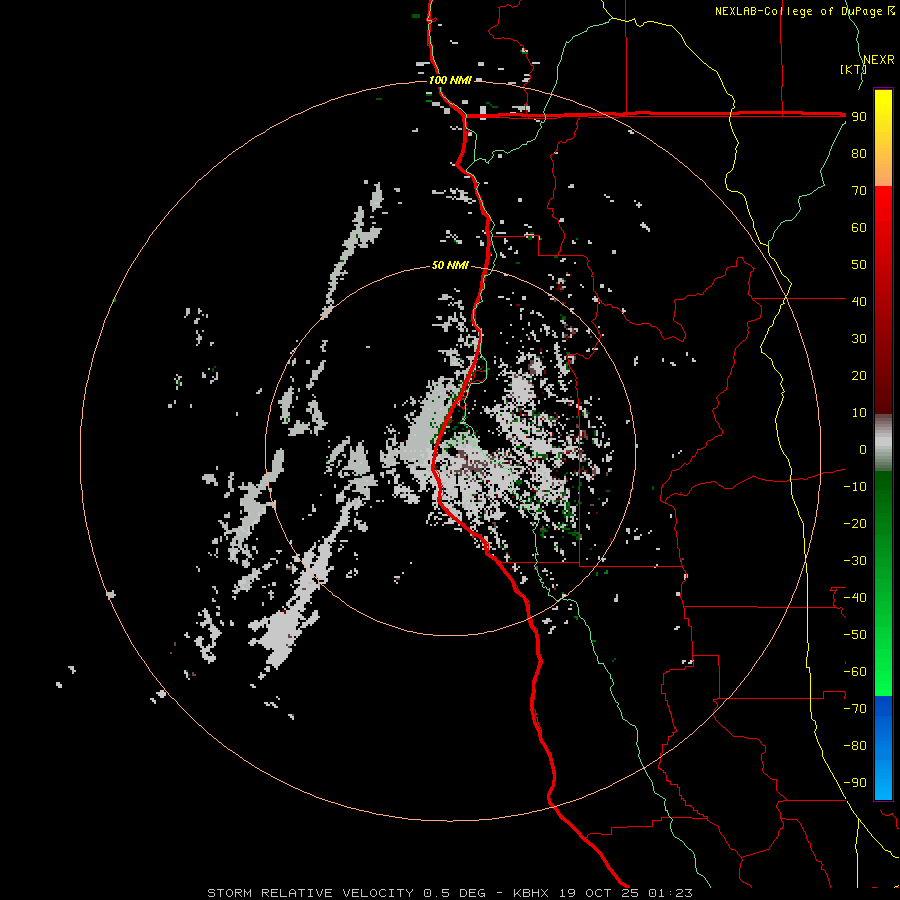Pick the dark green segment near -20

(x=883, y=517)
